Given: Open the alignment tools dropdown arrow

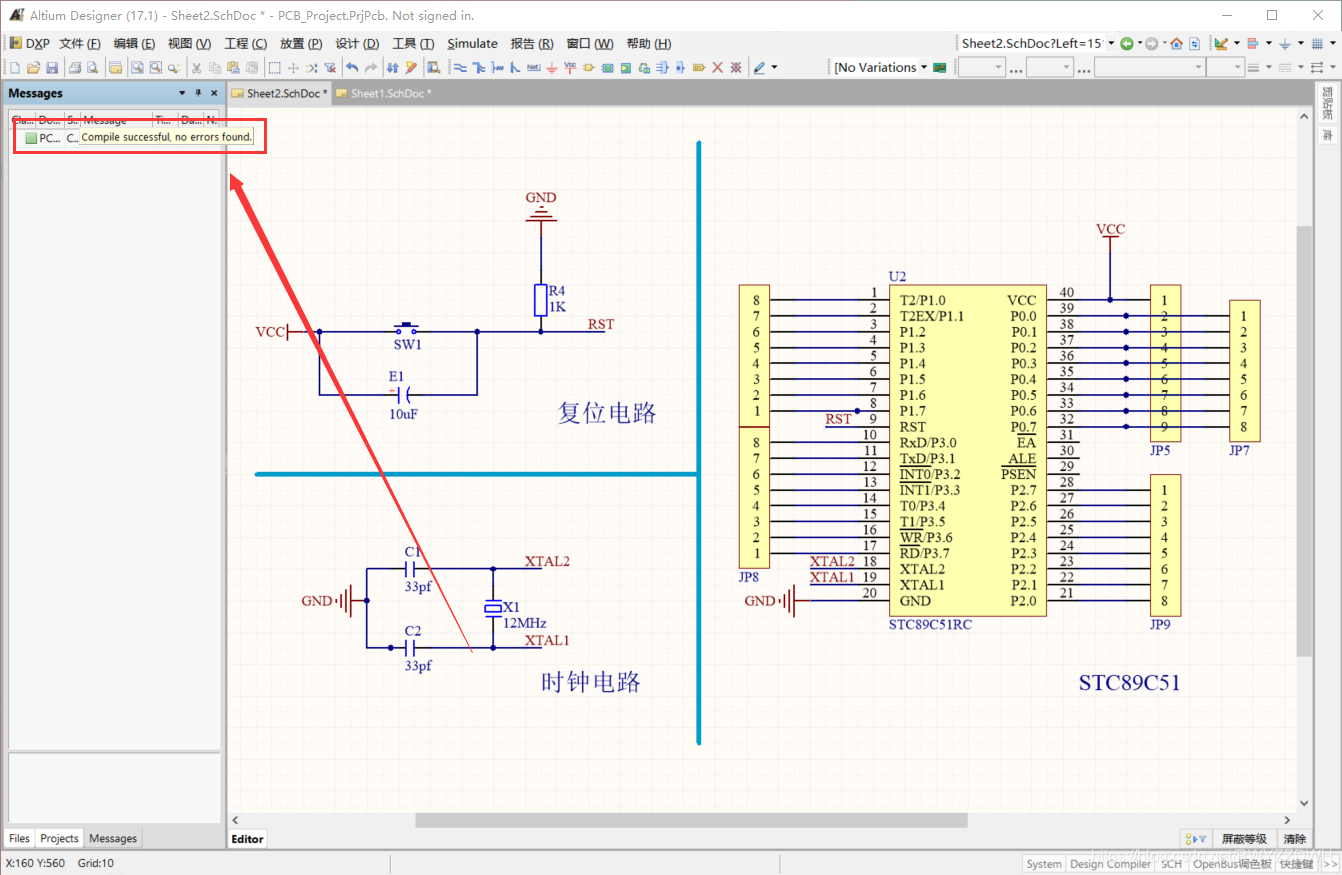Looking at the screenshot, I should click(1269, 43).
